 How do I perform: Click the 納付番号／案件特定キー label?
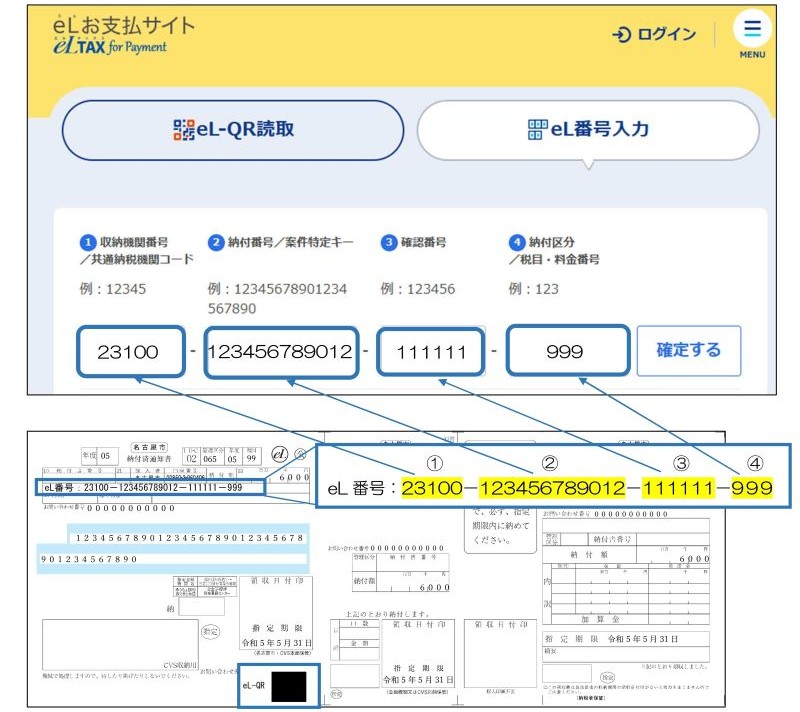point(290,242)
